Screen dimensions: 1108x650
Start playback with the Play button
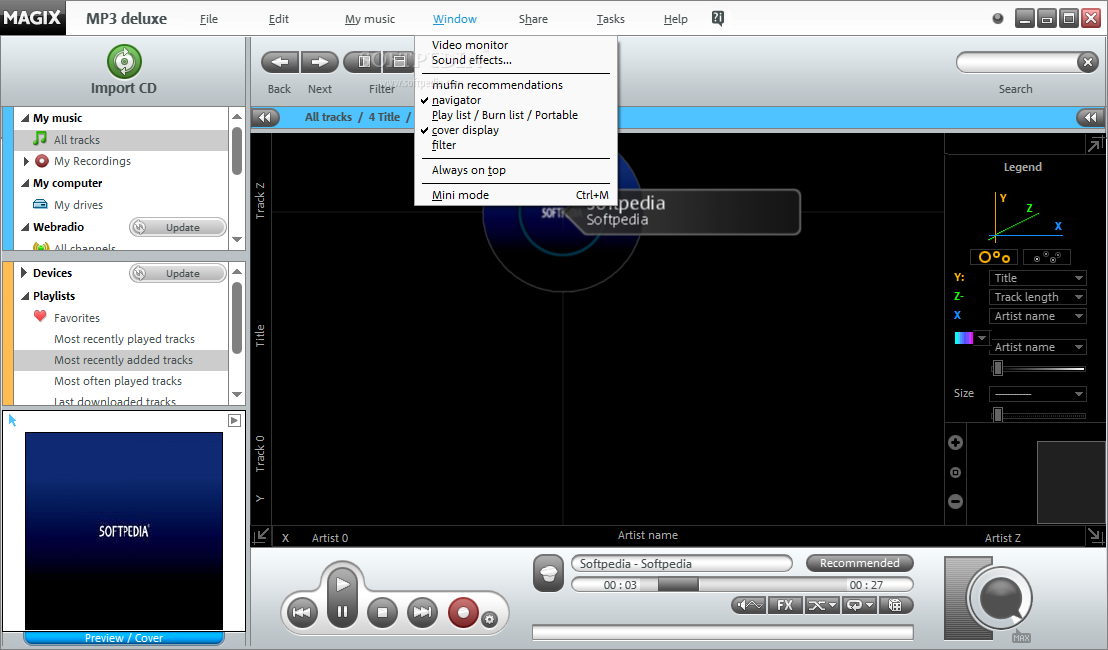(x=343, y=584)
